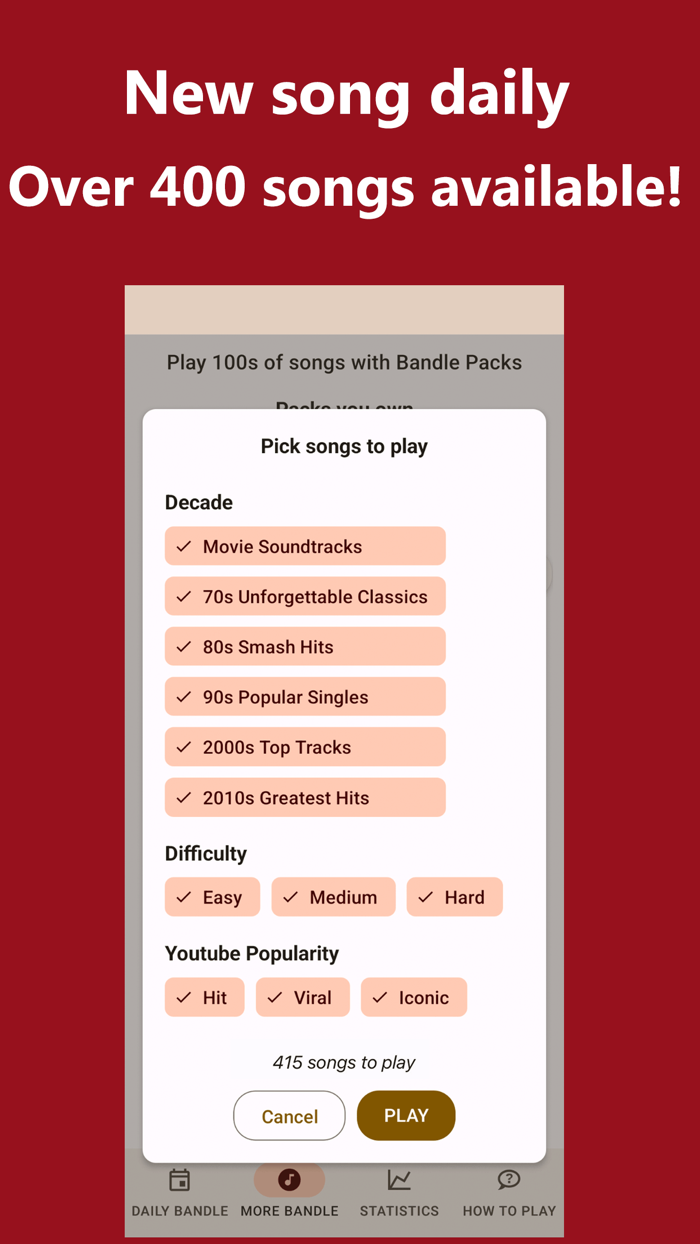Toggle the Movie Soundtracks song pack
The height and width of the screenshot is (1244, 700).
coord(304,546)
